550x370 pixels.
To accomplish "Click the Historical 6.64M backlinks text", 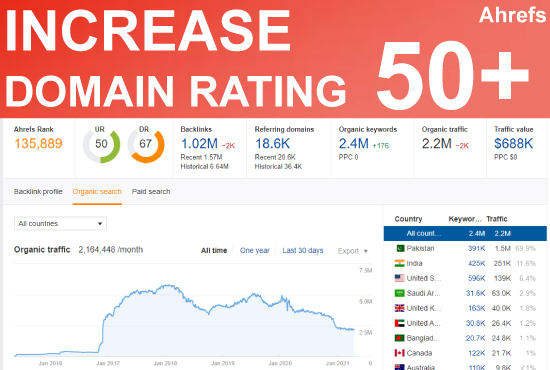I will click(204, 166).
